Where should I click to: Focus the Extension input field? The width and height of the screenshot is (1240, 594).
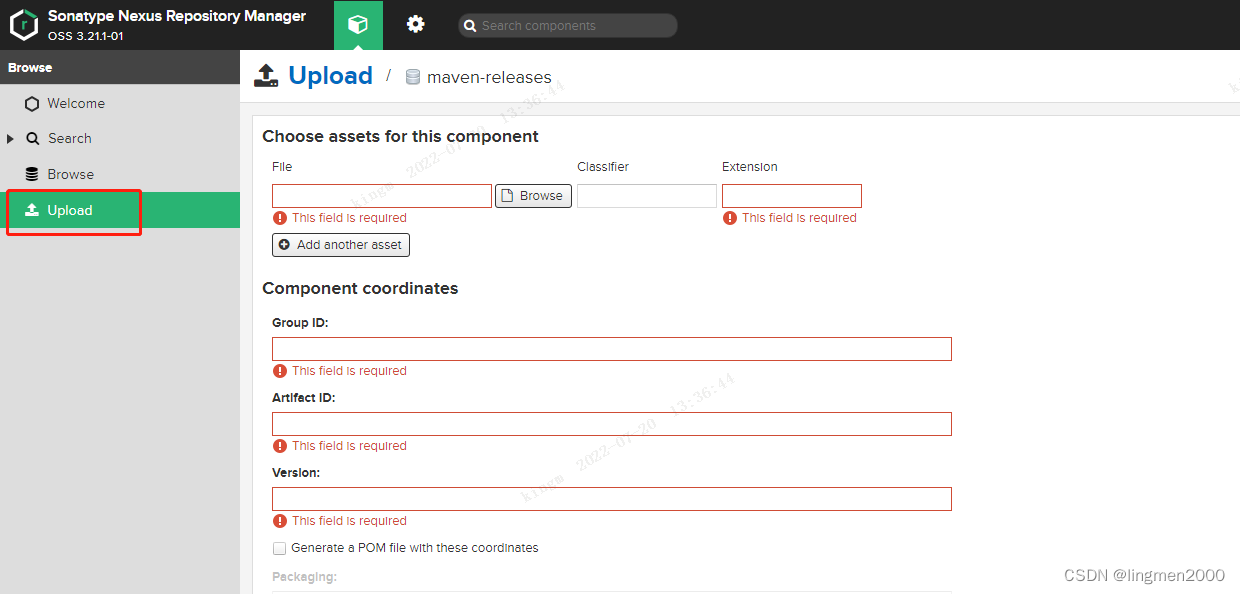point(792,196)
